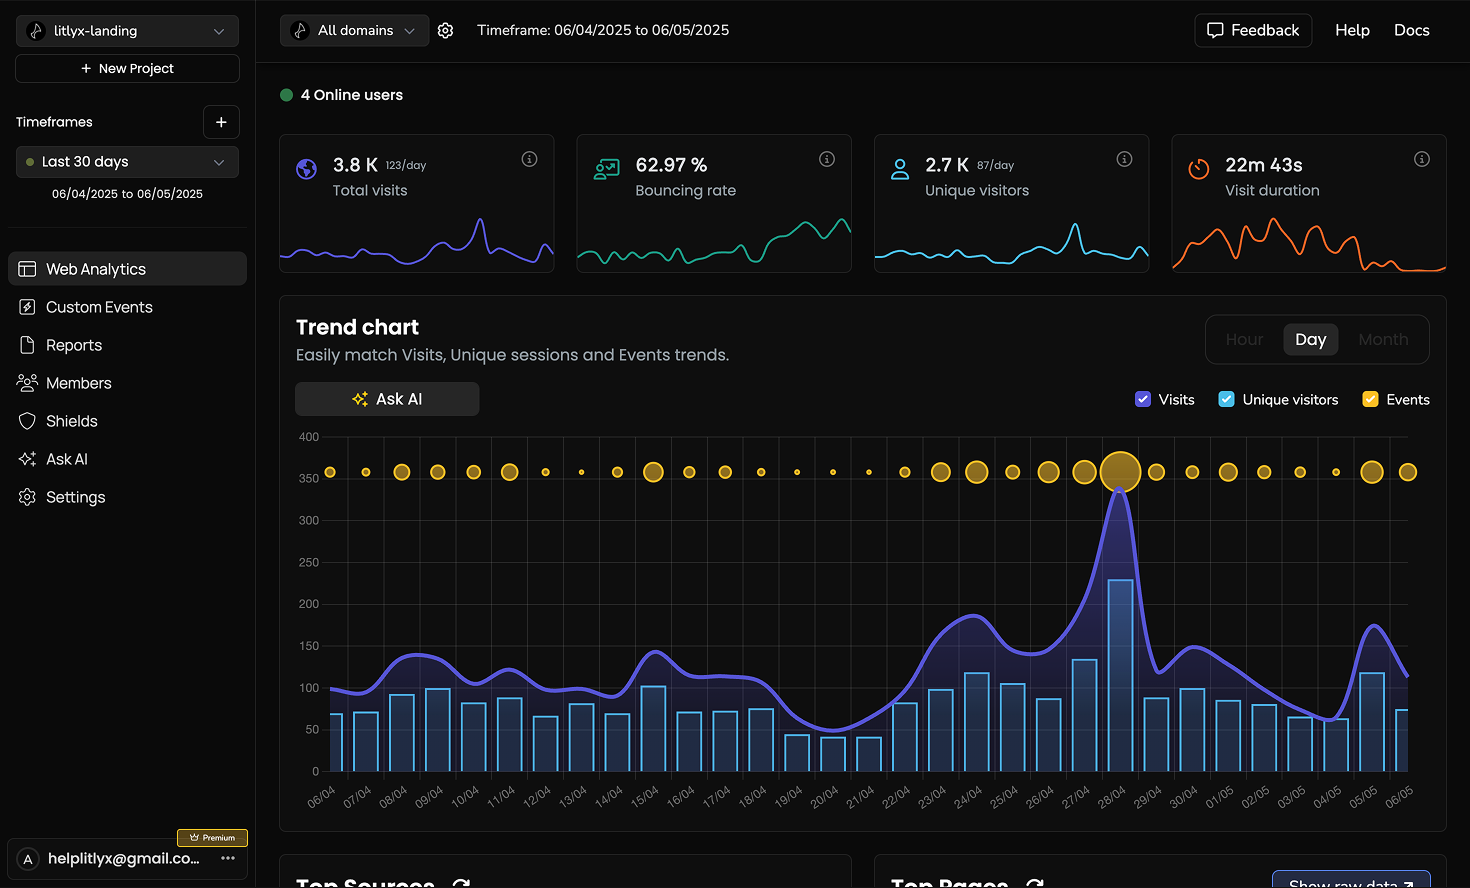Click the Ask AI button above chart
This screenshot has width=1470, height=888.
387,399
